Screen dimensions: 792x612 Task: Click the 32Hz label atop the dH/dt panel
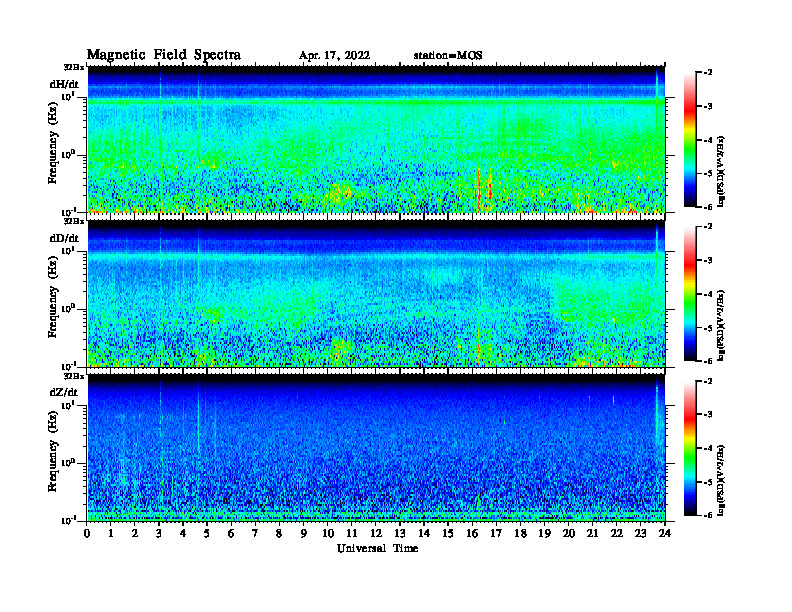coord(74,67)
